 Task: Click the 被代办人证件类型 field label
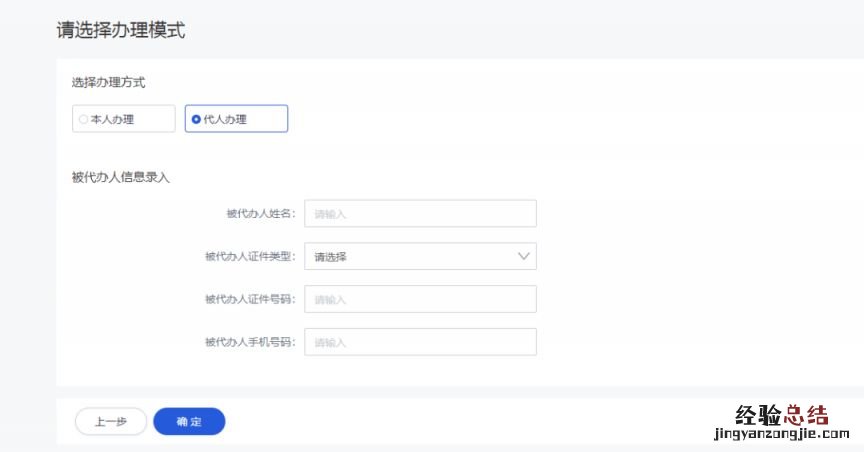[250, 257]
